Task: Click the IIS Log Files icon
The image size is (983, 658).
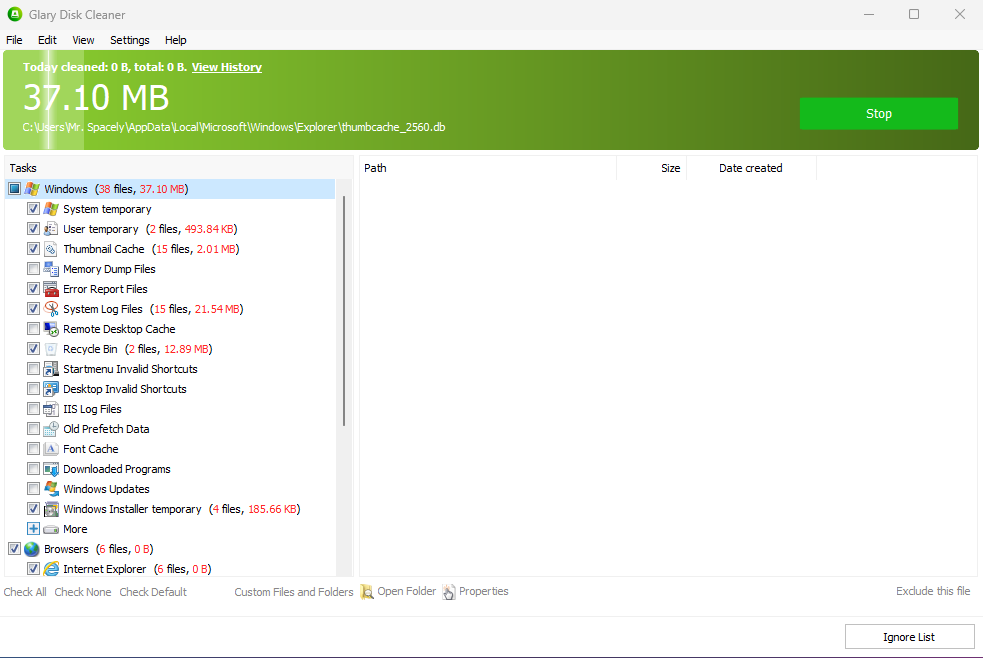Action: [x=51, y=409]
